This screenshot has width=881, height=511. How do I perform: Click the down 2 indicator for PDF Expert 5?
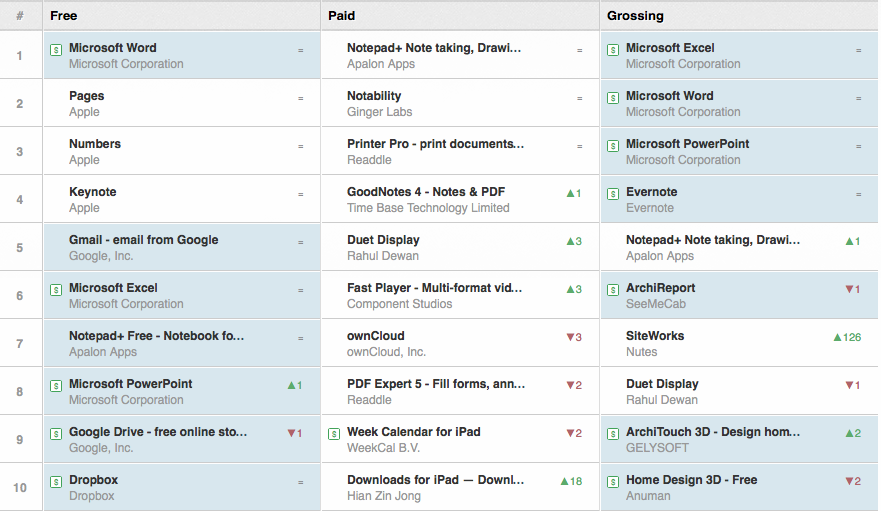[x=574, y=385]
